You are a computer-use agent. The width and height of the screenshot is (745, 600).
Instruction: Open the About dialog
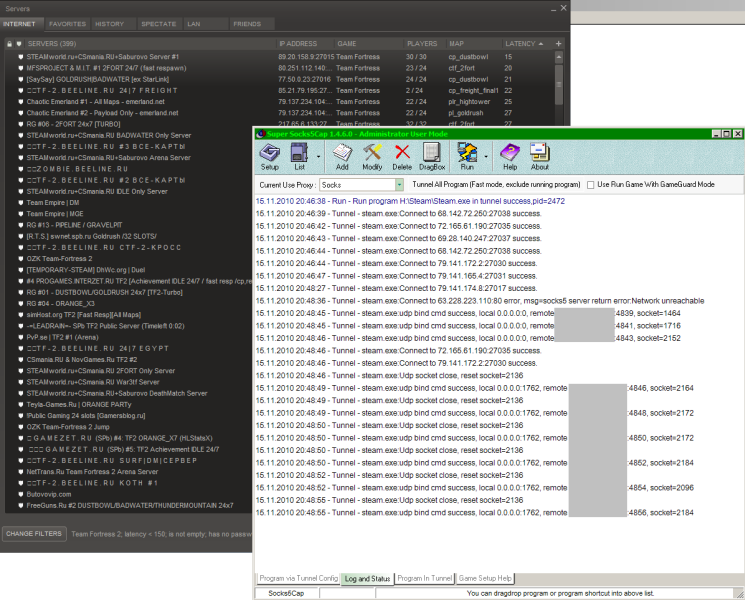[540, 157]
